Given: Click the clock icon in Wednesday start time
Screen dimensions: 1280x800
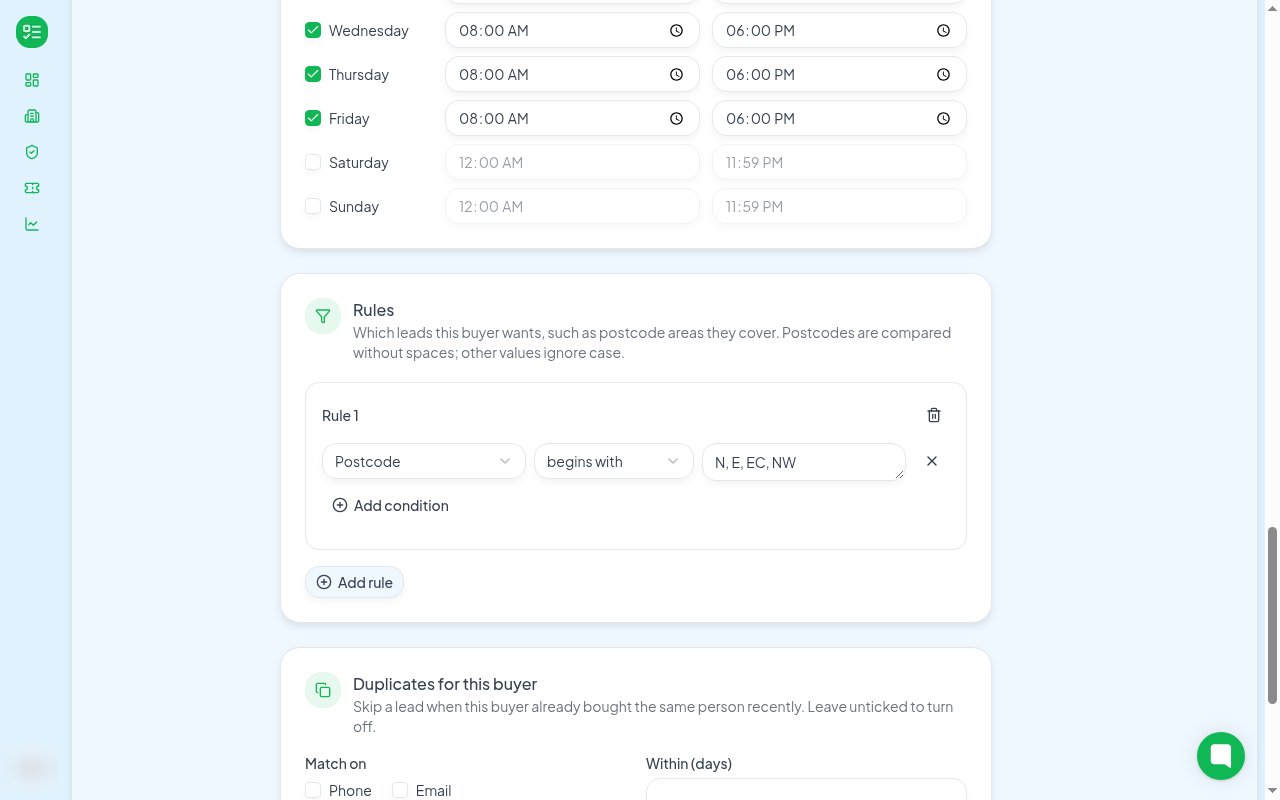Looking at the screenshot, I should [676, 31].
